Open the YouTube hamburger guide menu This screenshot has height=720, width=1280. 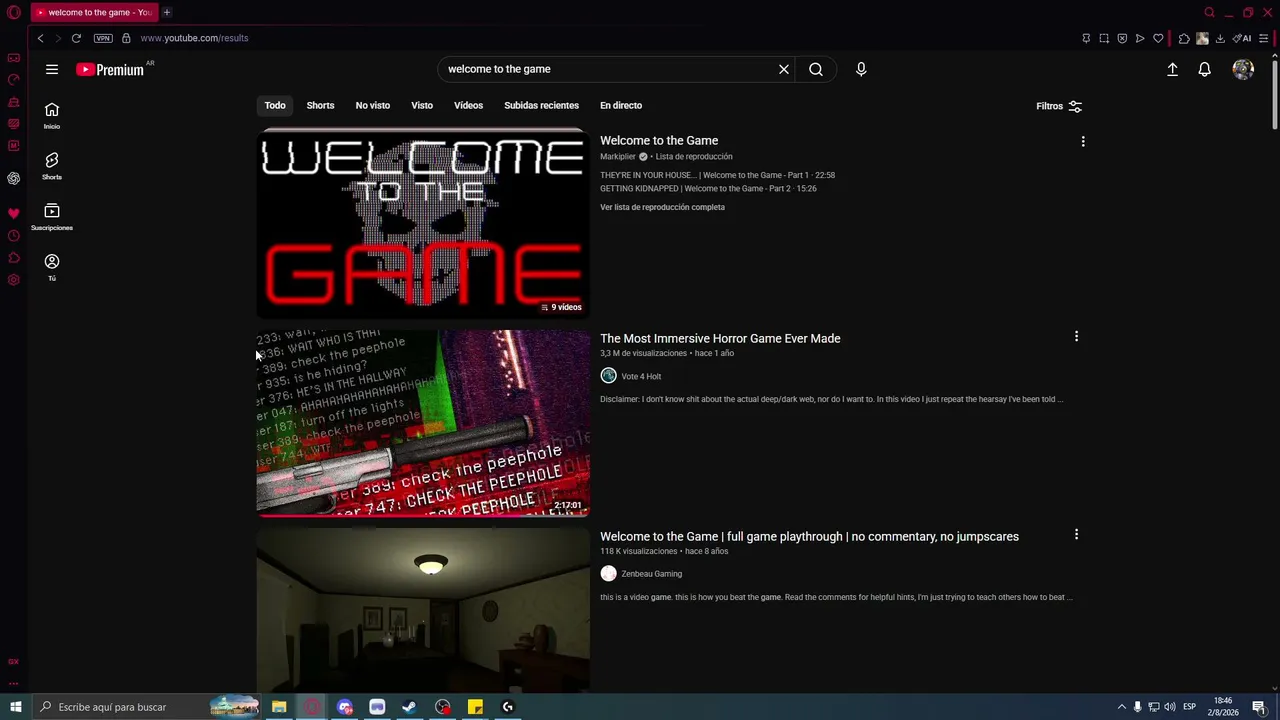(52, 69)
